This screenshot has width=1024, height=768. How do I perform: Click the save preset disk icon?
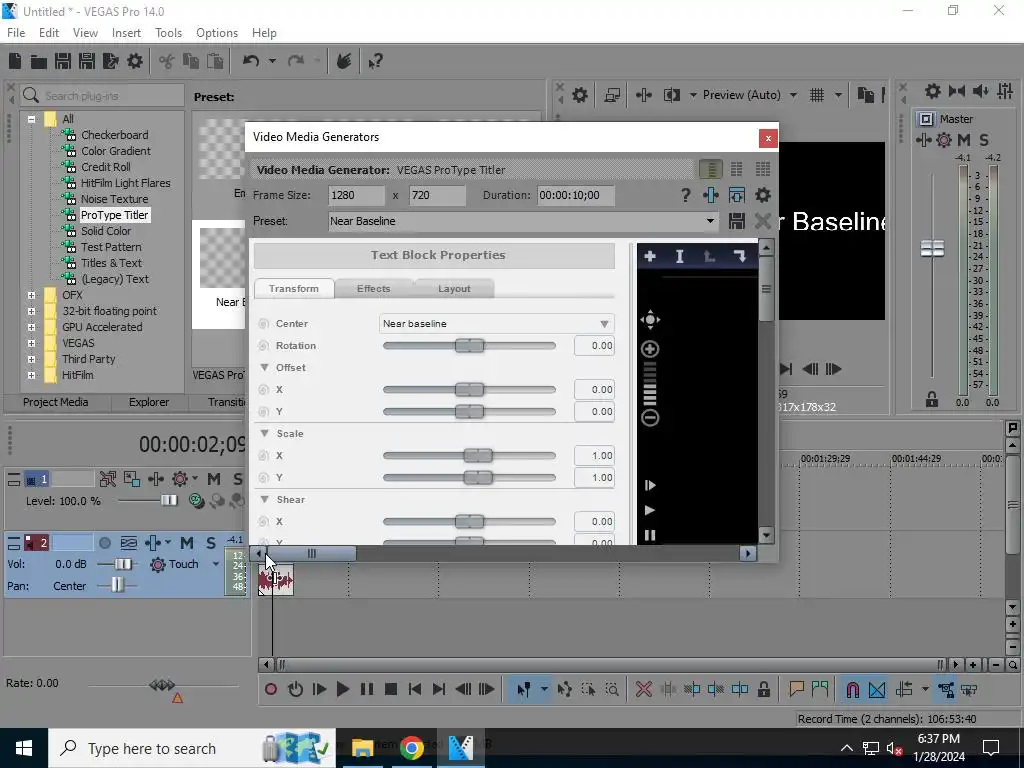click(737, 221)
